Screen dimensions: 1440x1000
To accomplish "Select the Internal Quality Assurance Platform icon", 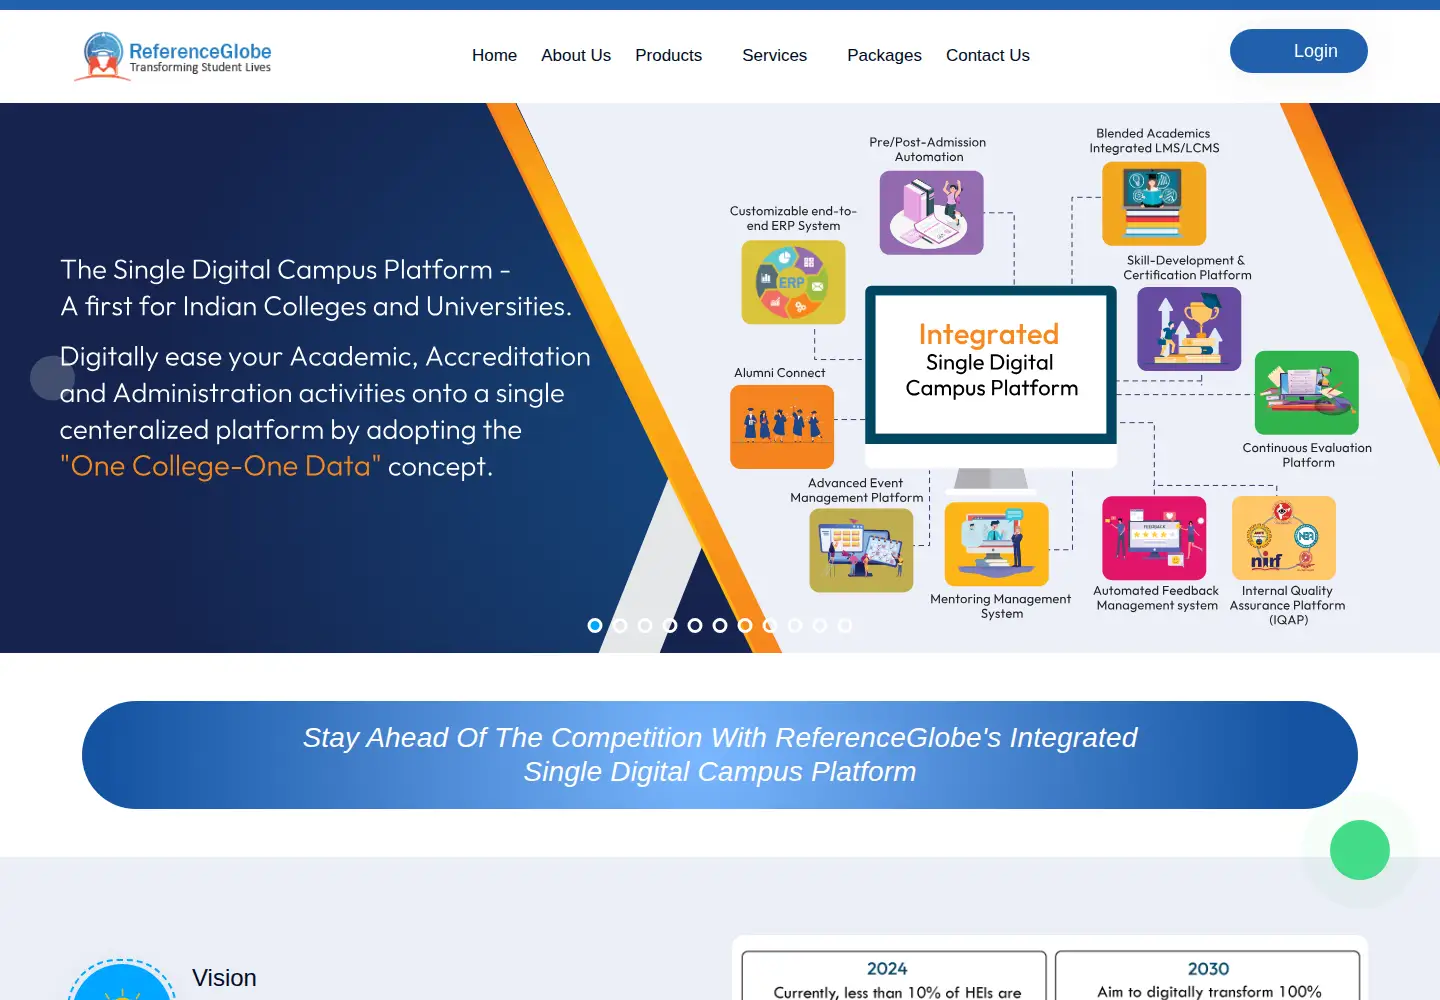I will [1284, 538].
